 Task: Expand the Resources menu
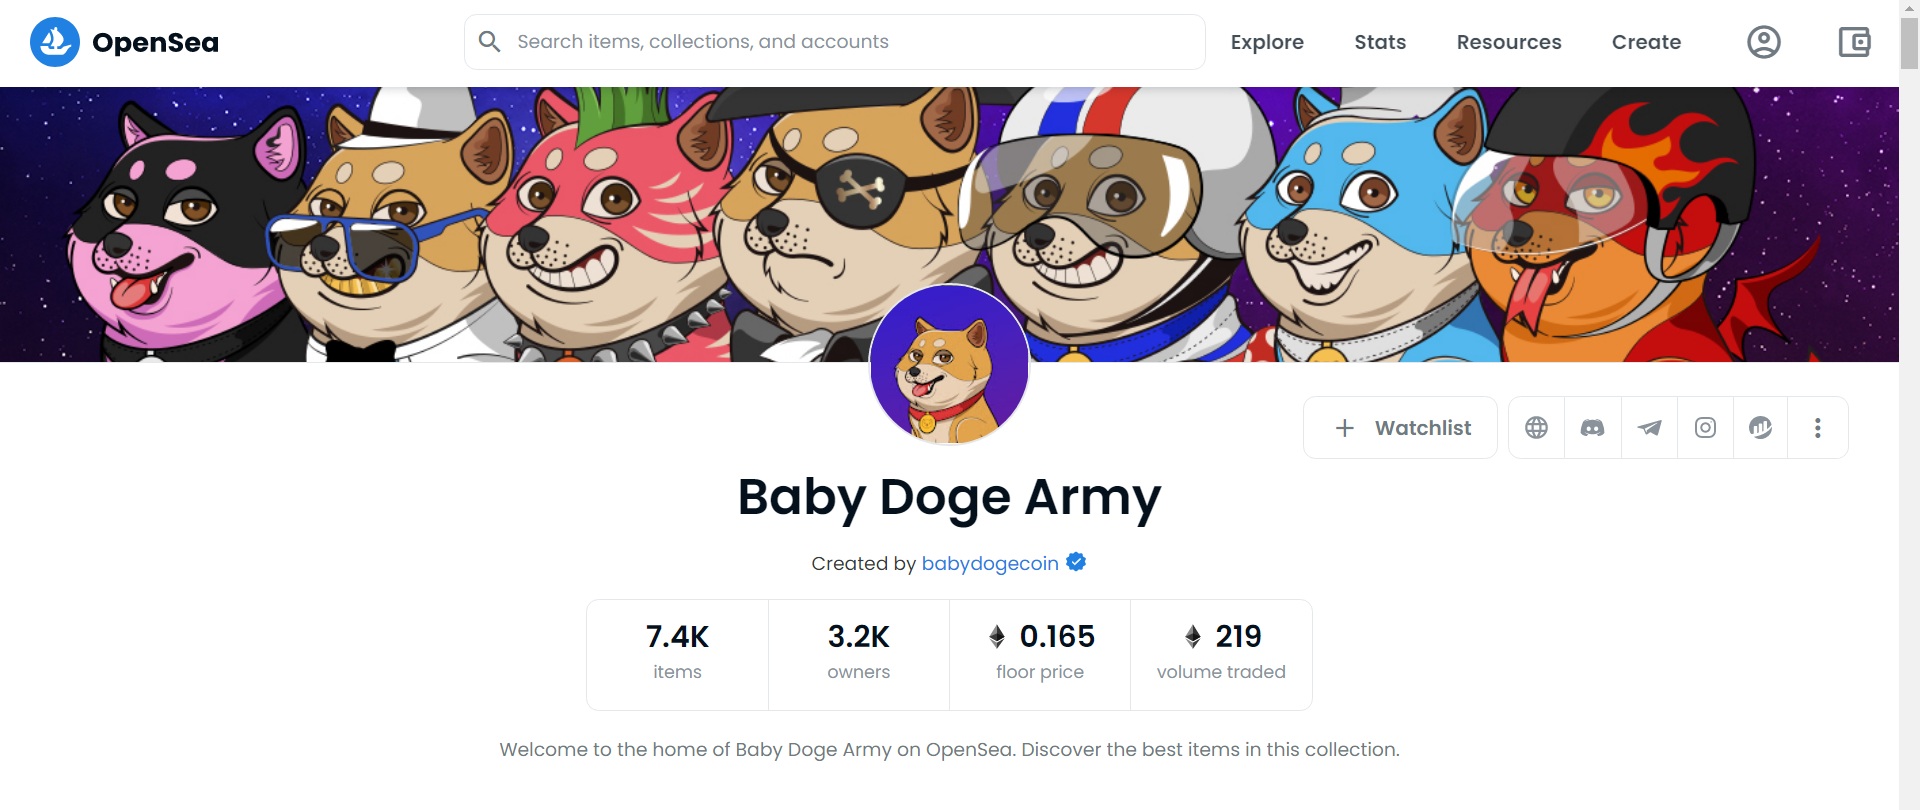(x=1508, y=42)
